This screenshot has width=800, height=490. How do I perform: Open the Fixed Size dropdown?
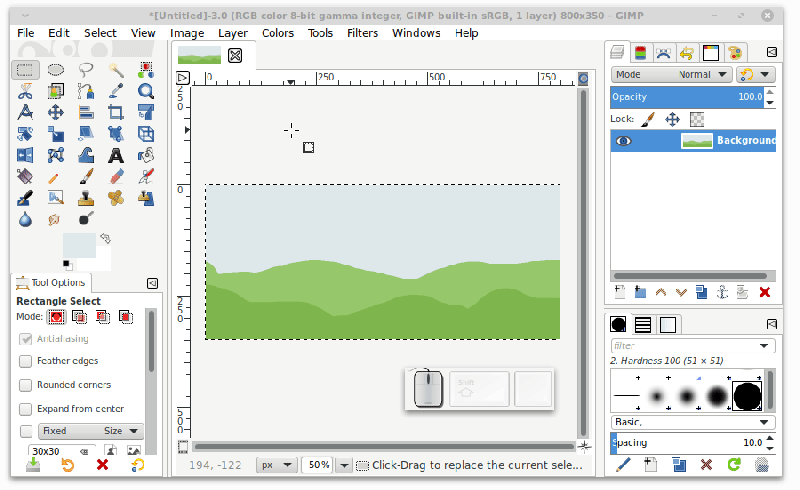91,431
